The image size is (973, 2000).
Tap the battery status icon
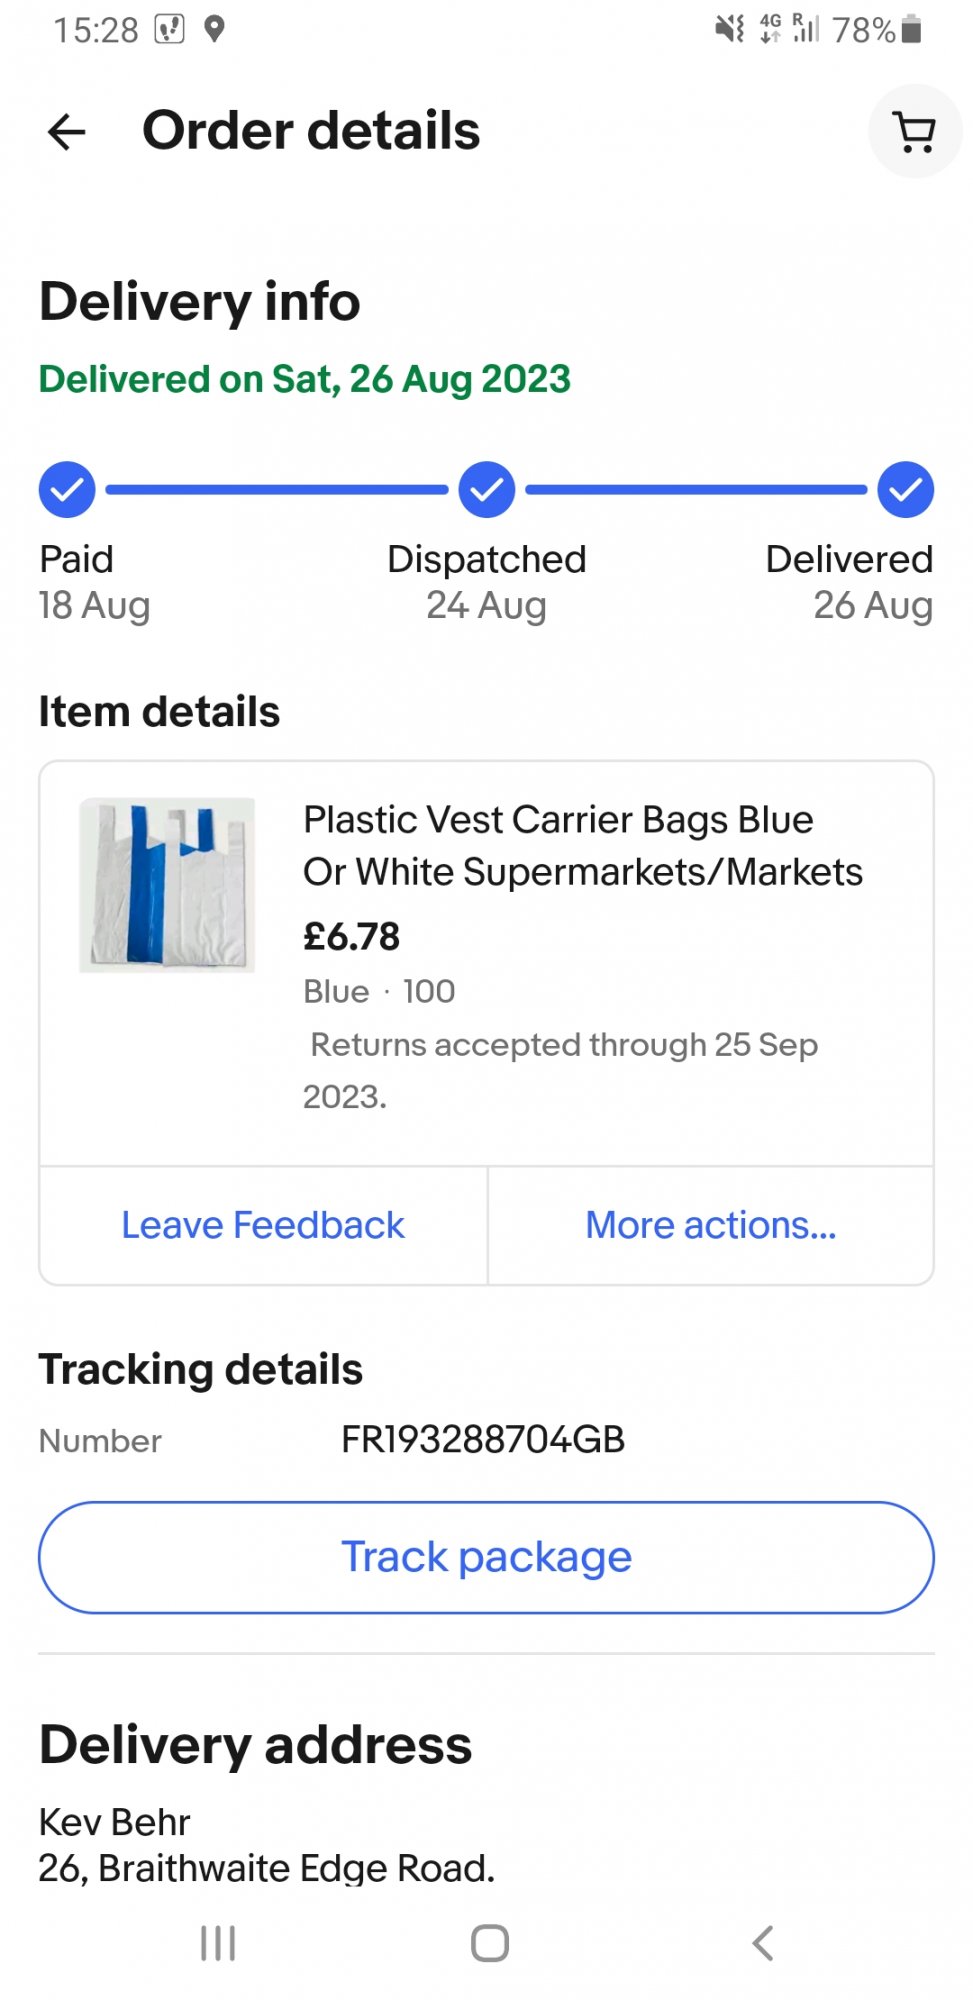click(x=911, y=29)
